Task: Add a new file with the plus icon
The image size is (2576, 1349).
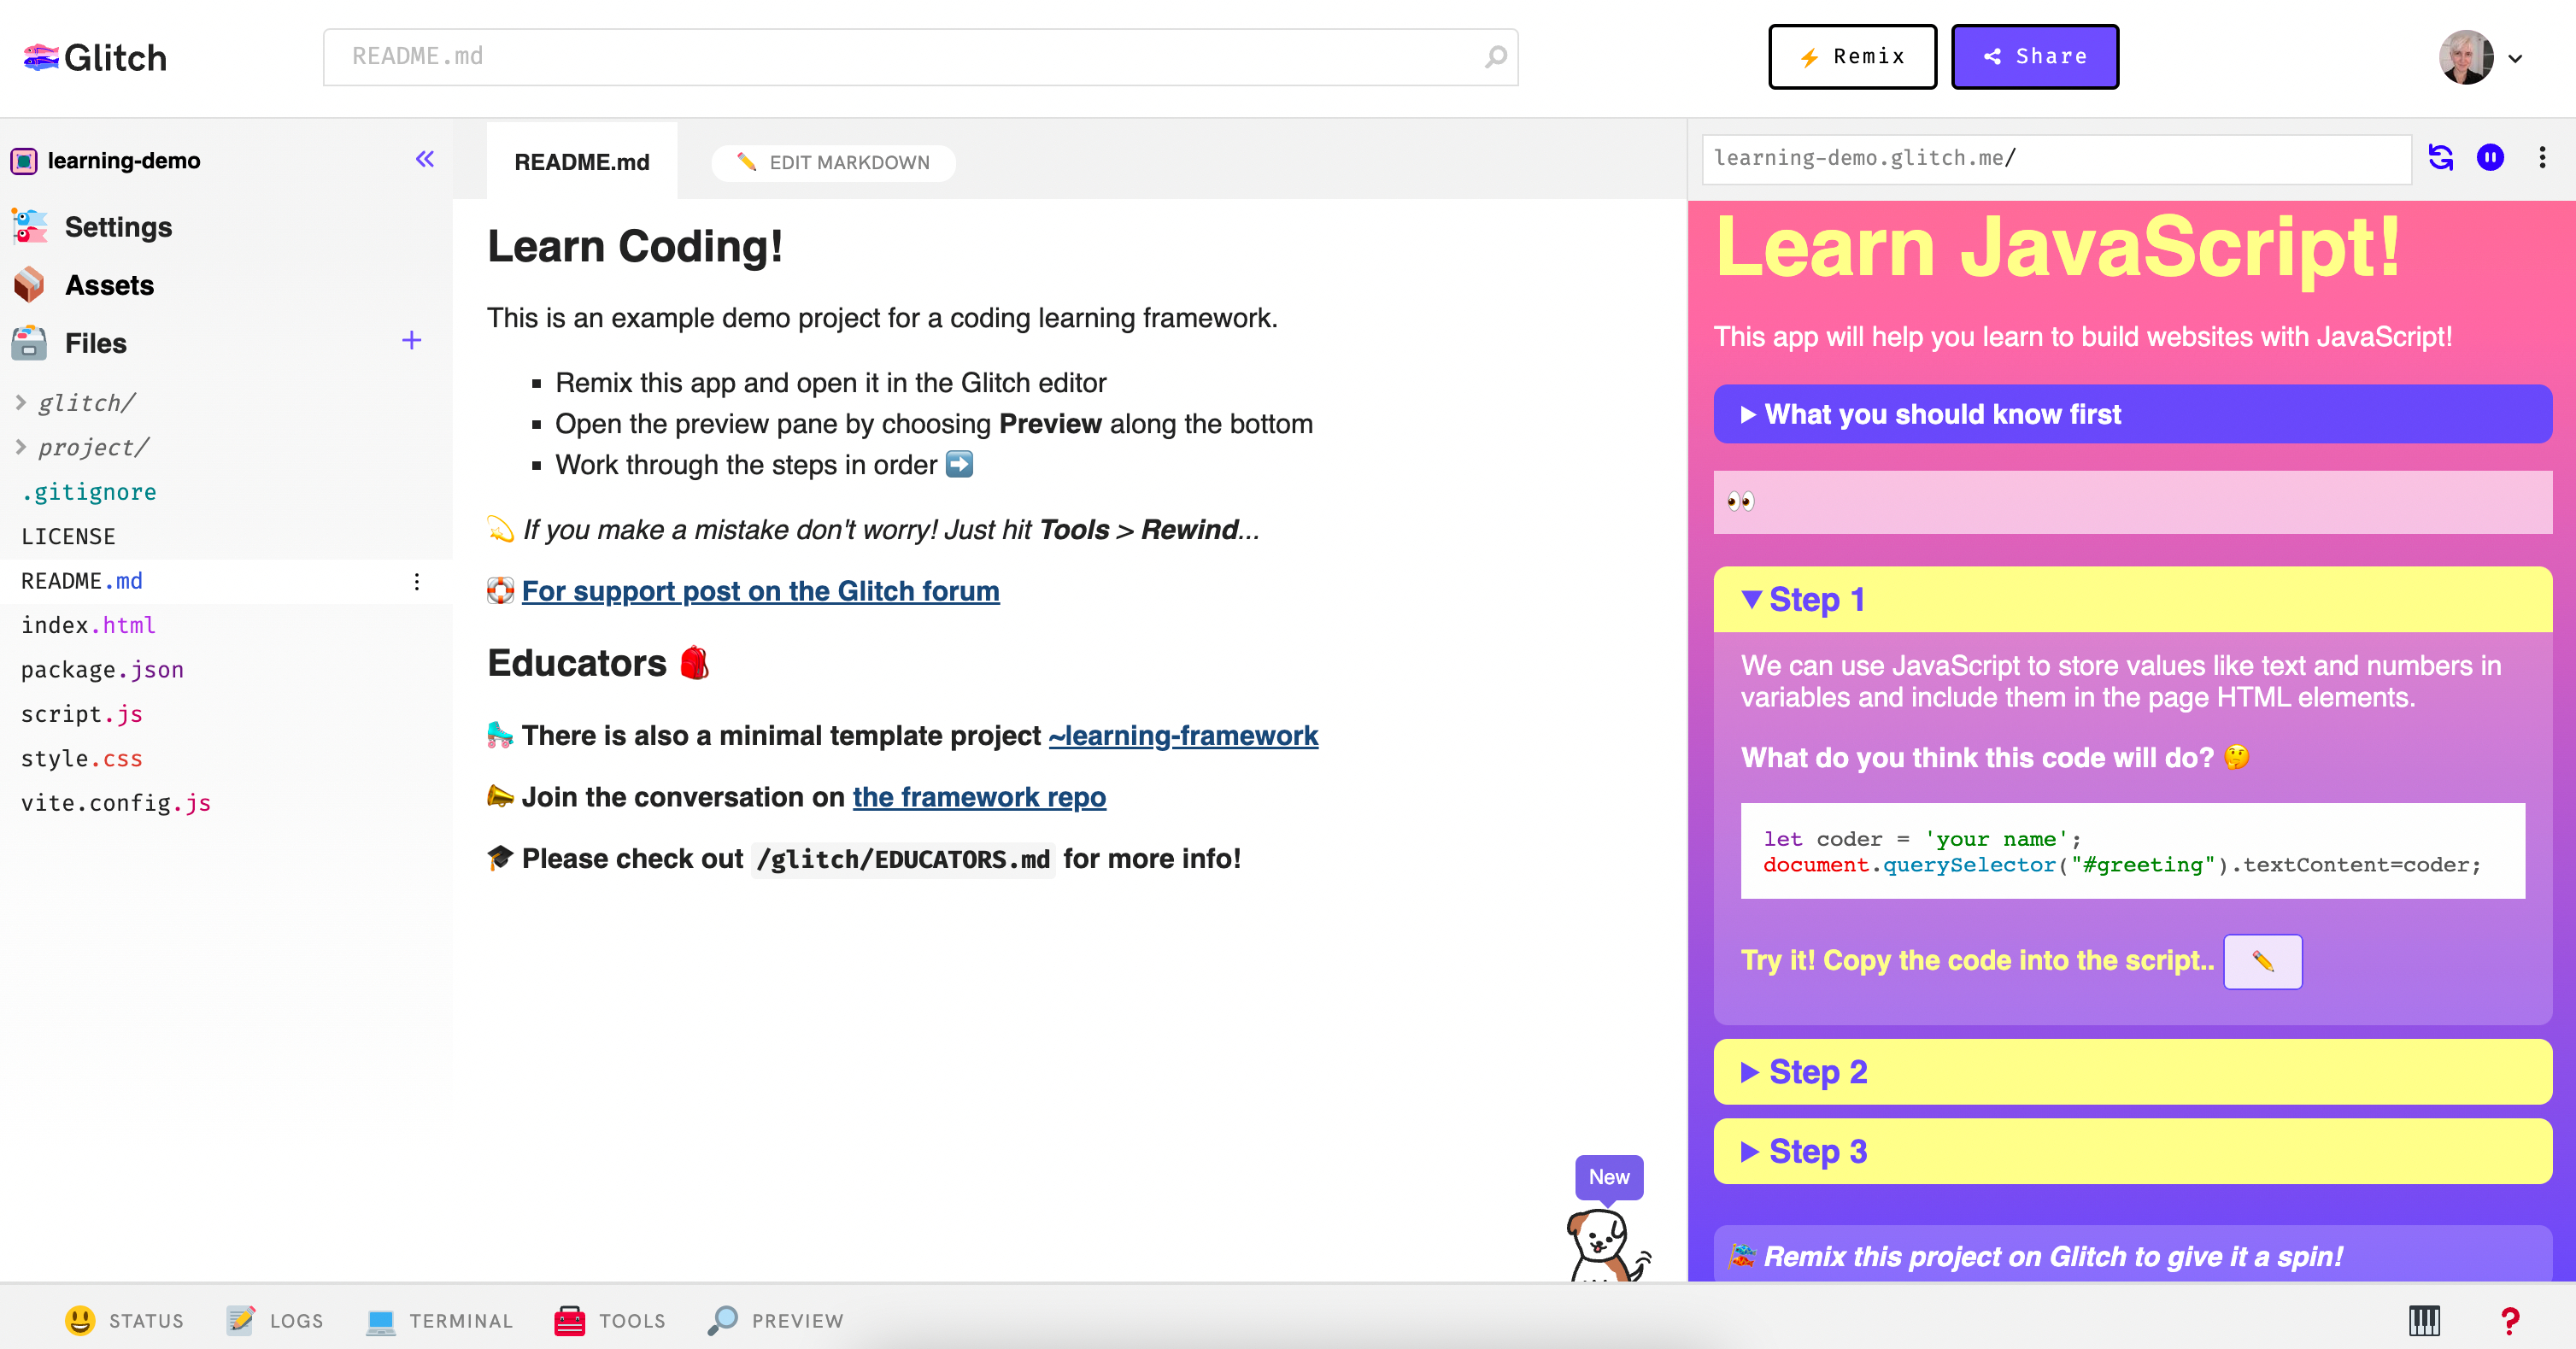Action: (411, 341)
